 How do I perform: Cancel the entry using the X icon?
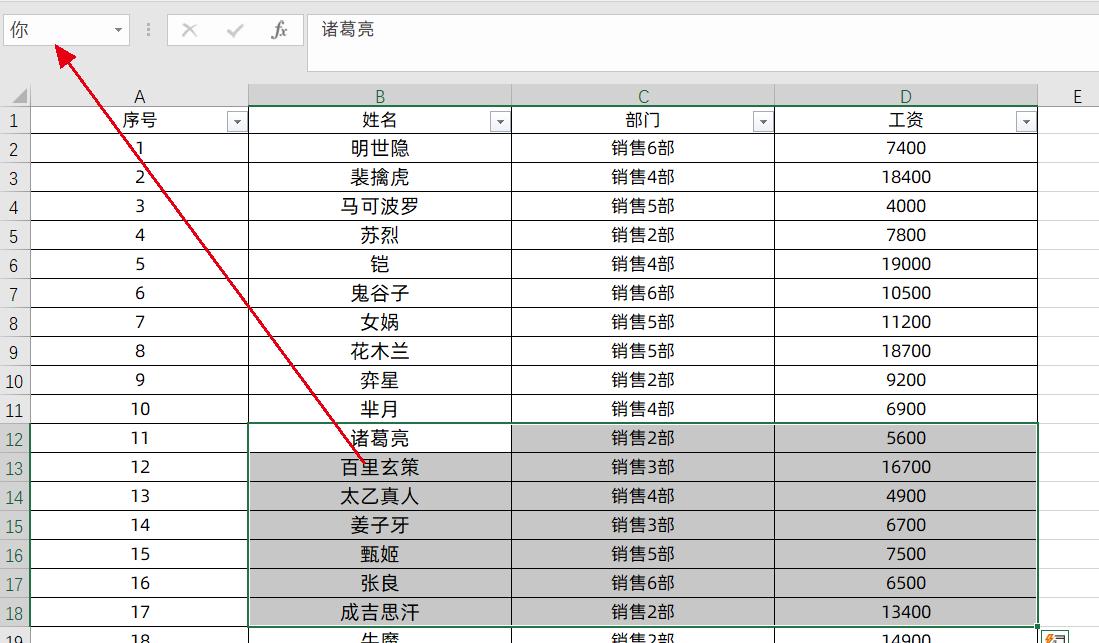189,29
